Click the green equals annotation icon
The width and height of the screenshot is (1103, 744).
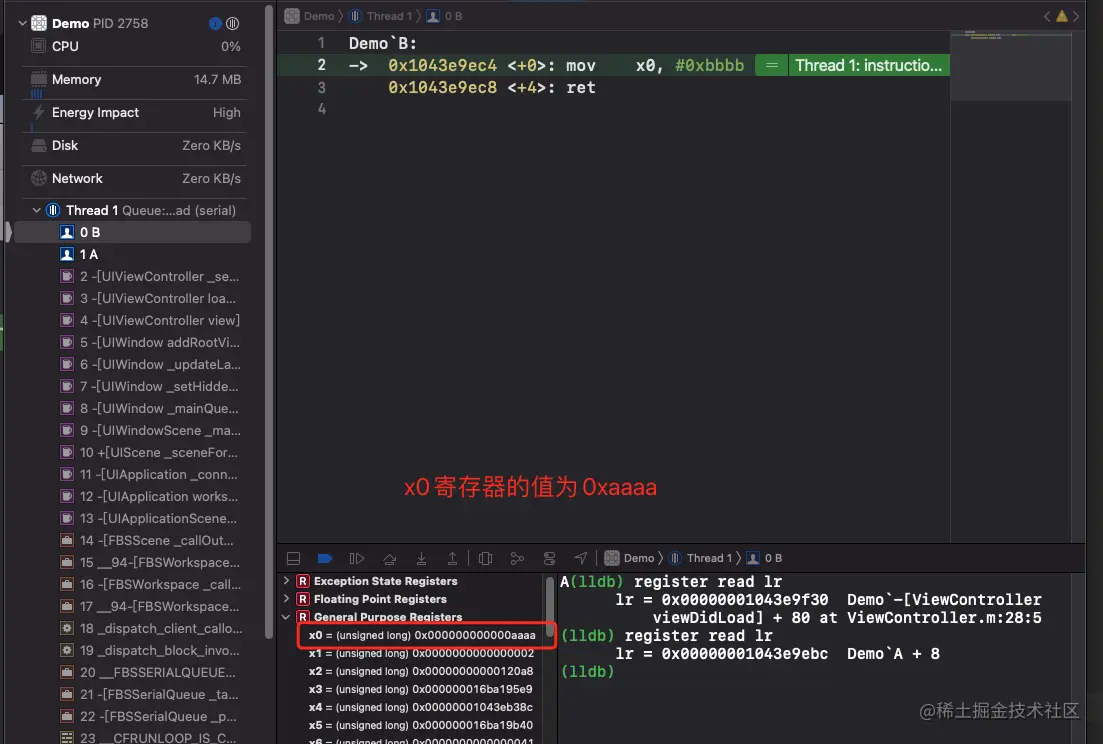point(772,65)
